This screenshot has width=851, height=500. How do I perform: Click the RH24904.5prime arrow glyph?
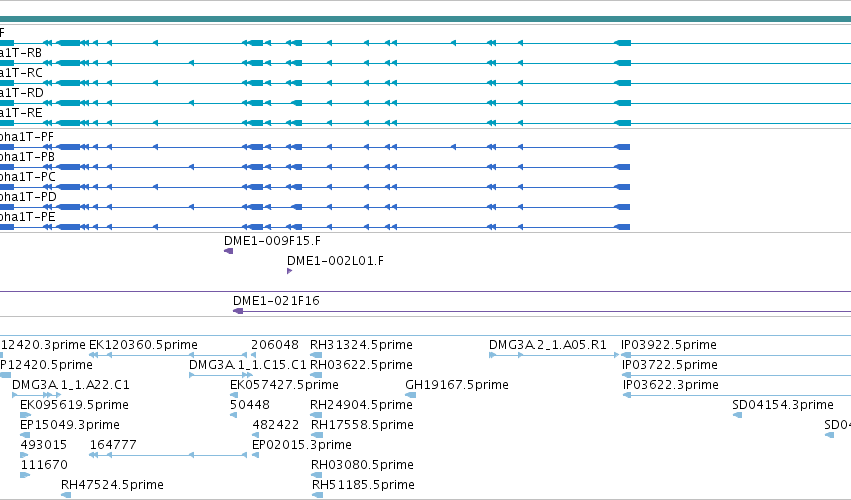point(316,415)
